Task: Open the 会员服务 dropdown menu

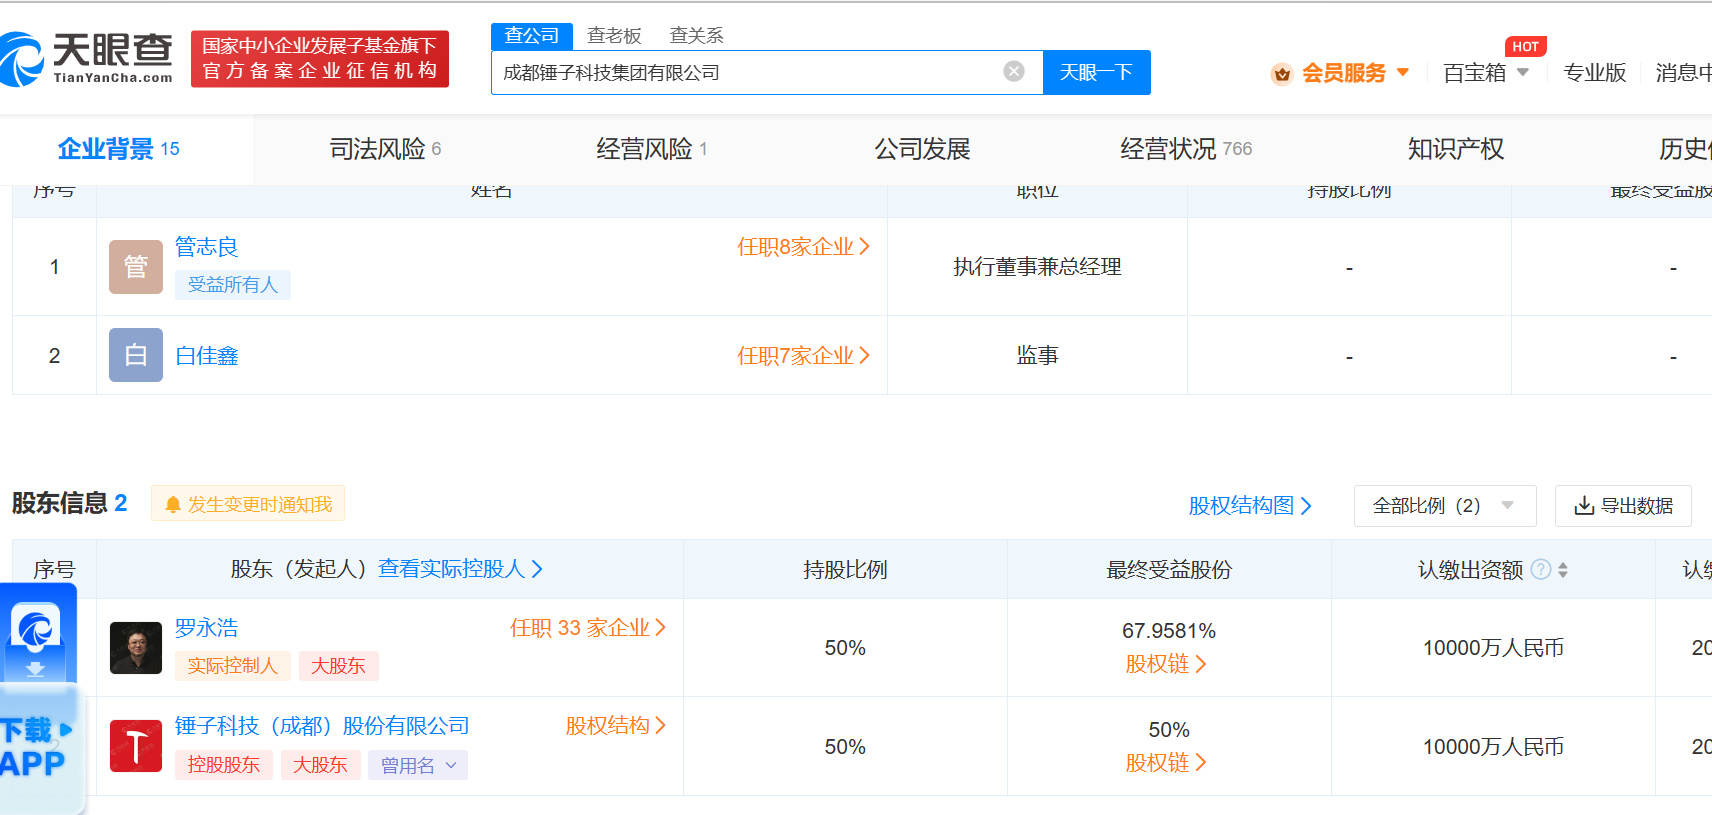Action: (1355, 73)
